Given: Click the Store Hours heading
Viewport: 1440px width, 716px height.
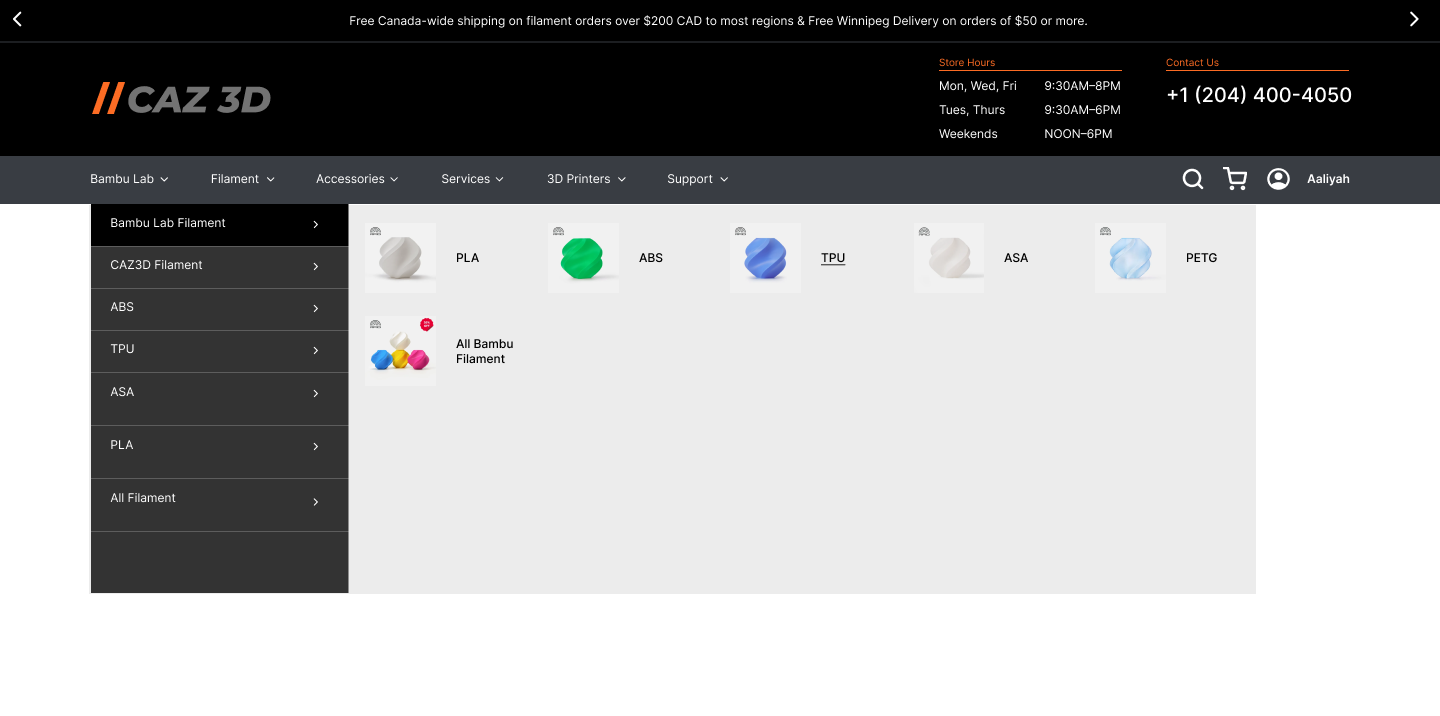Looking at the screenshot, I should 967,62.
